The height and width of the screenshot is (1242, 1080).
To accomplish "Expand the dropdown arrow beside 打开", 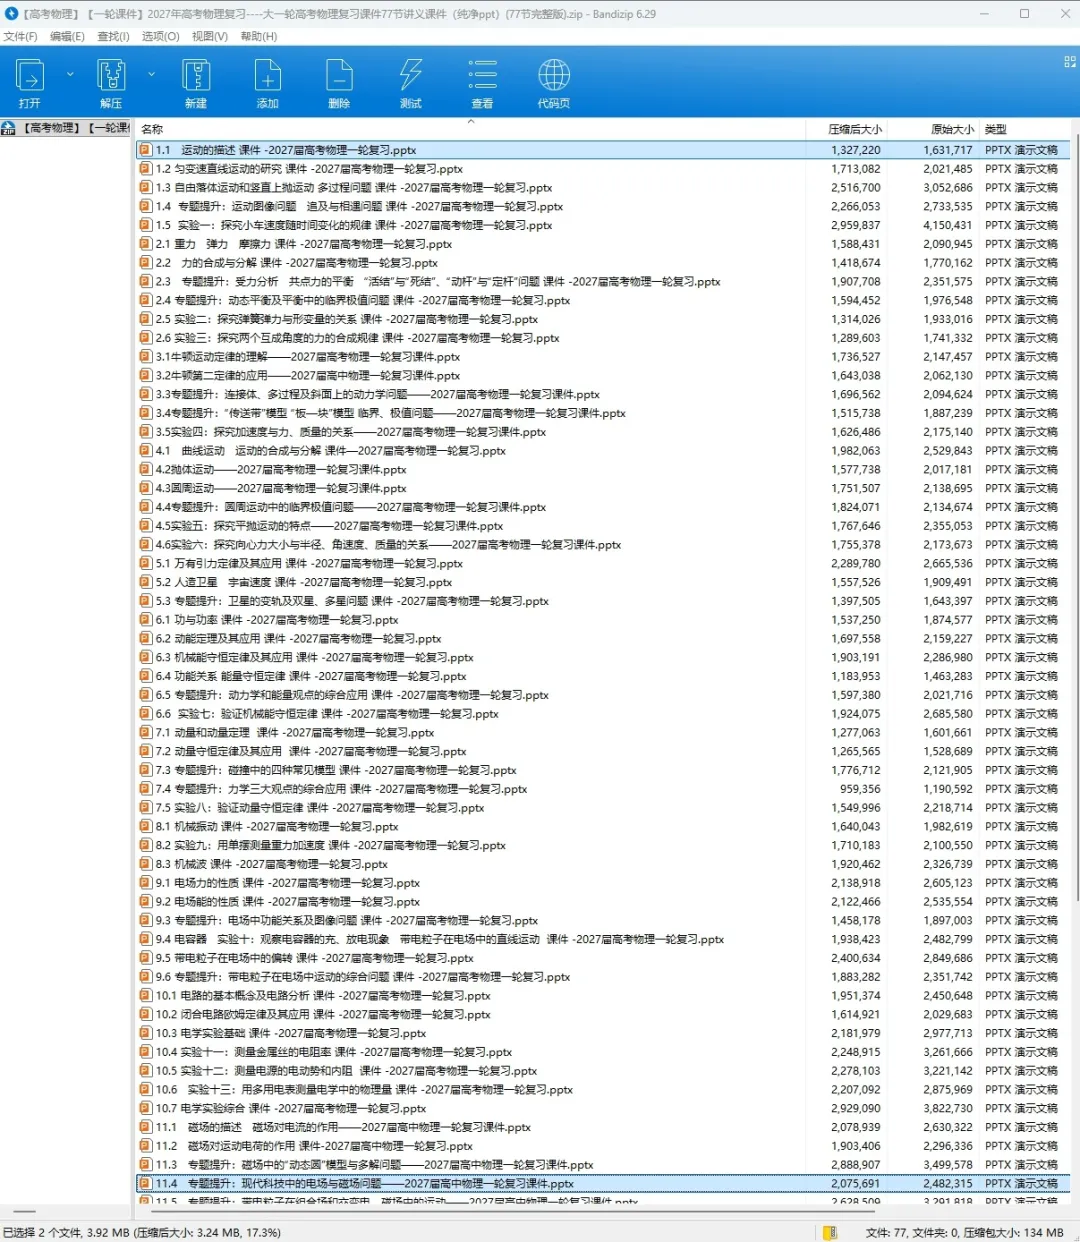I will 70,74.
